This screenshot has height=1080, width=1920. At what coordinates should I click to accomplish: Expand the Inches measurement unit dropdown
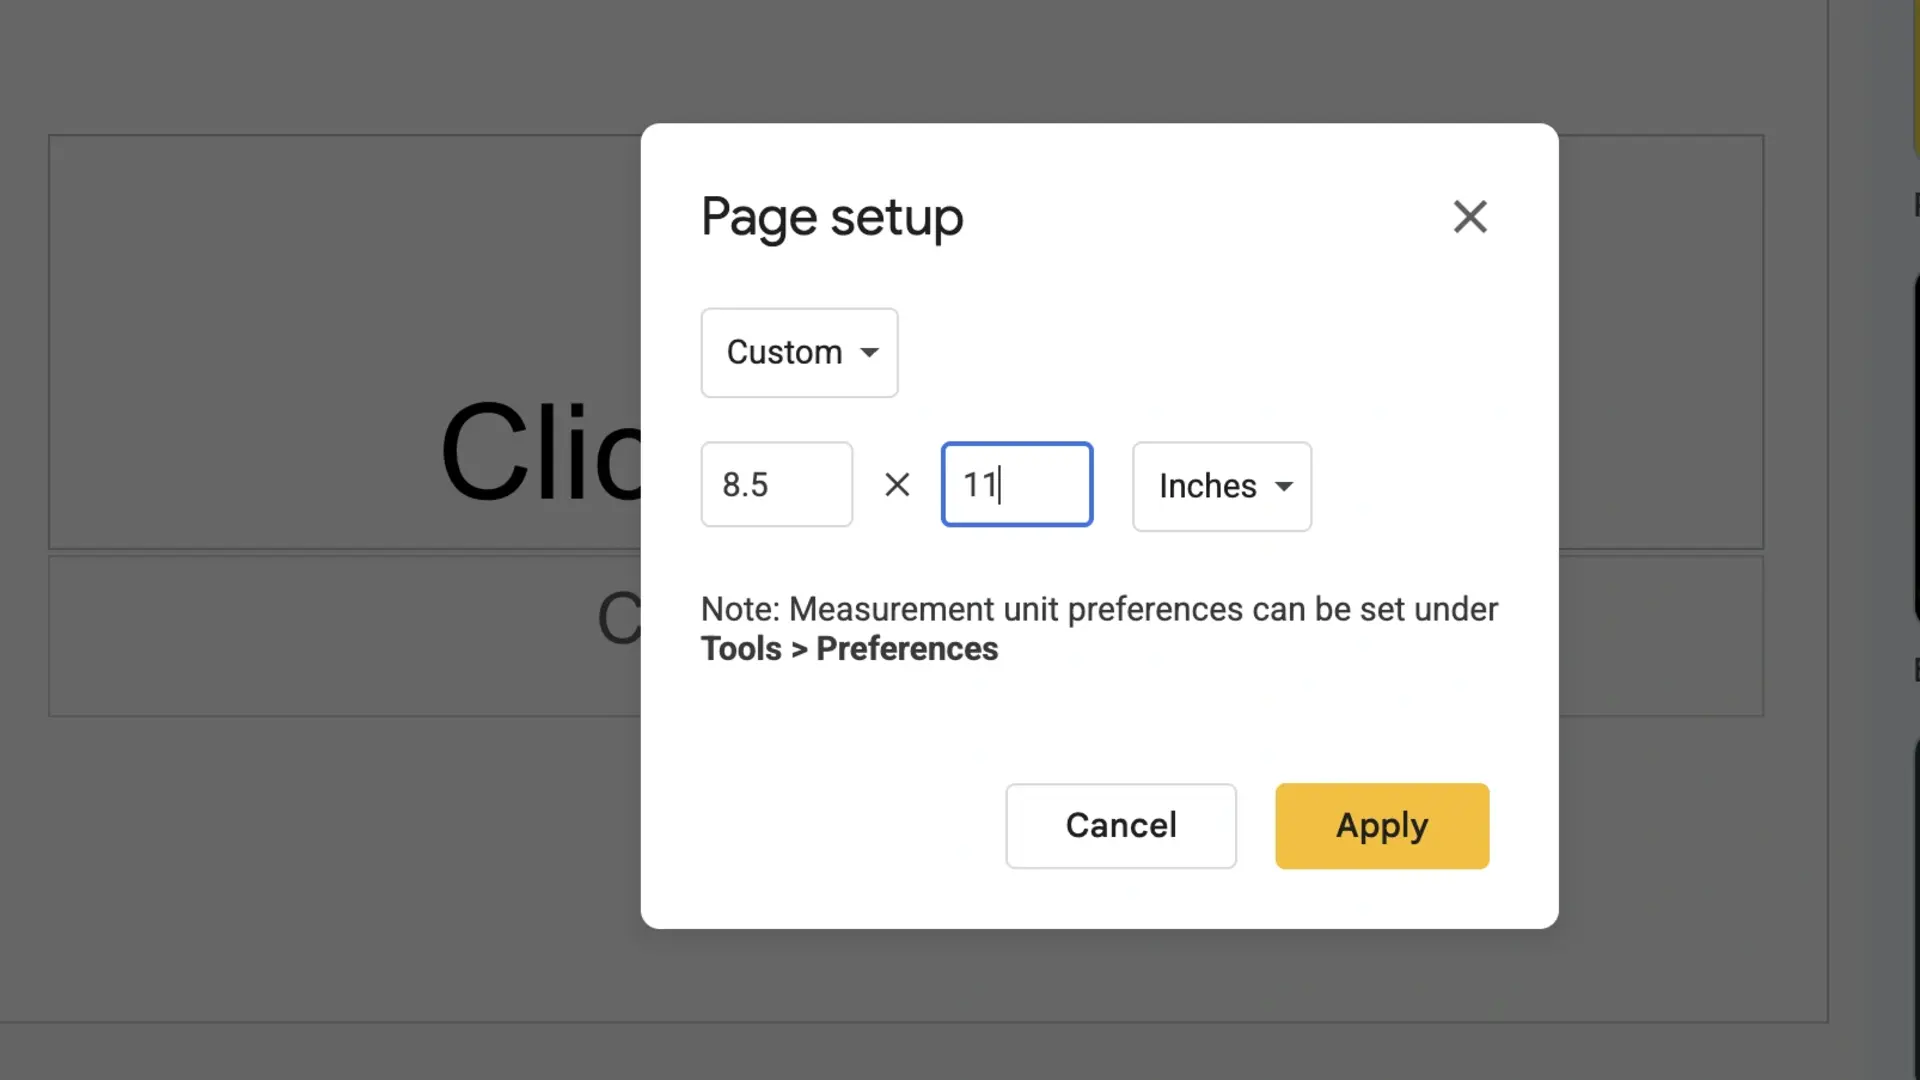tap(1221, 486)
